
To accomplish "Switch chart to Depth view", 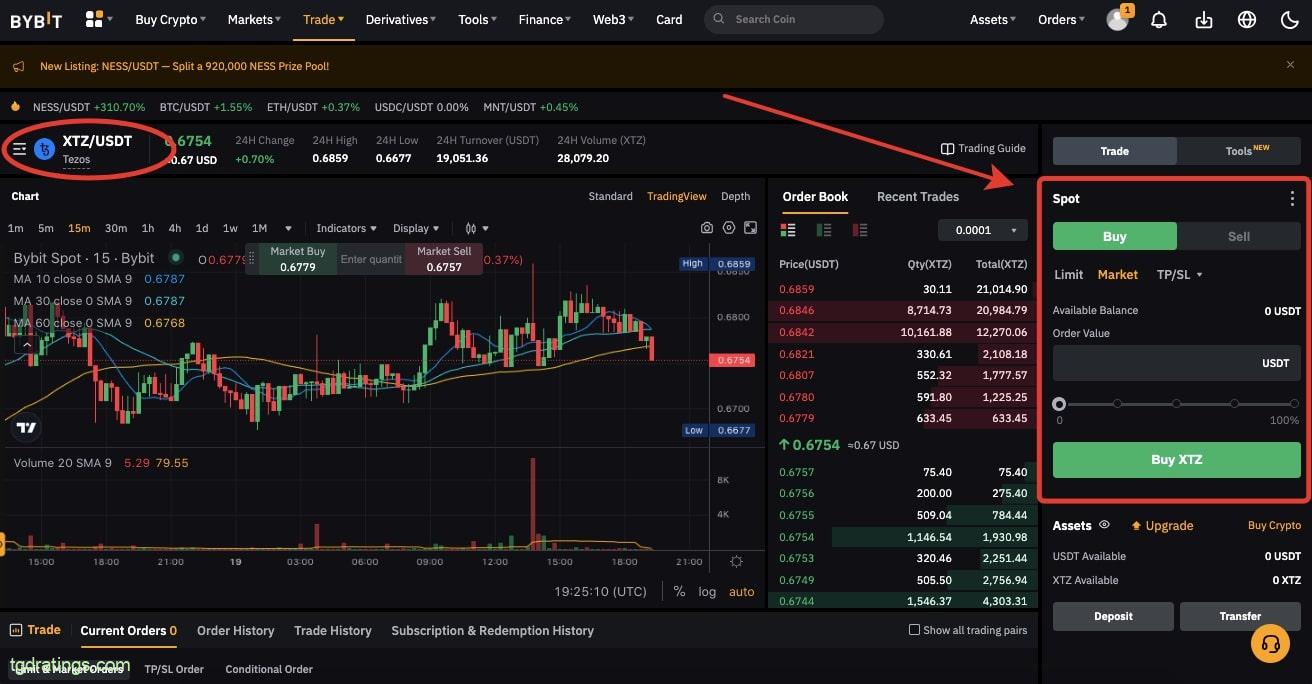I will pyautogui.click(x=735, y=196).
